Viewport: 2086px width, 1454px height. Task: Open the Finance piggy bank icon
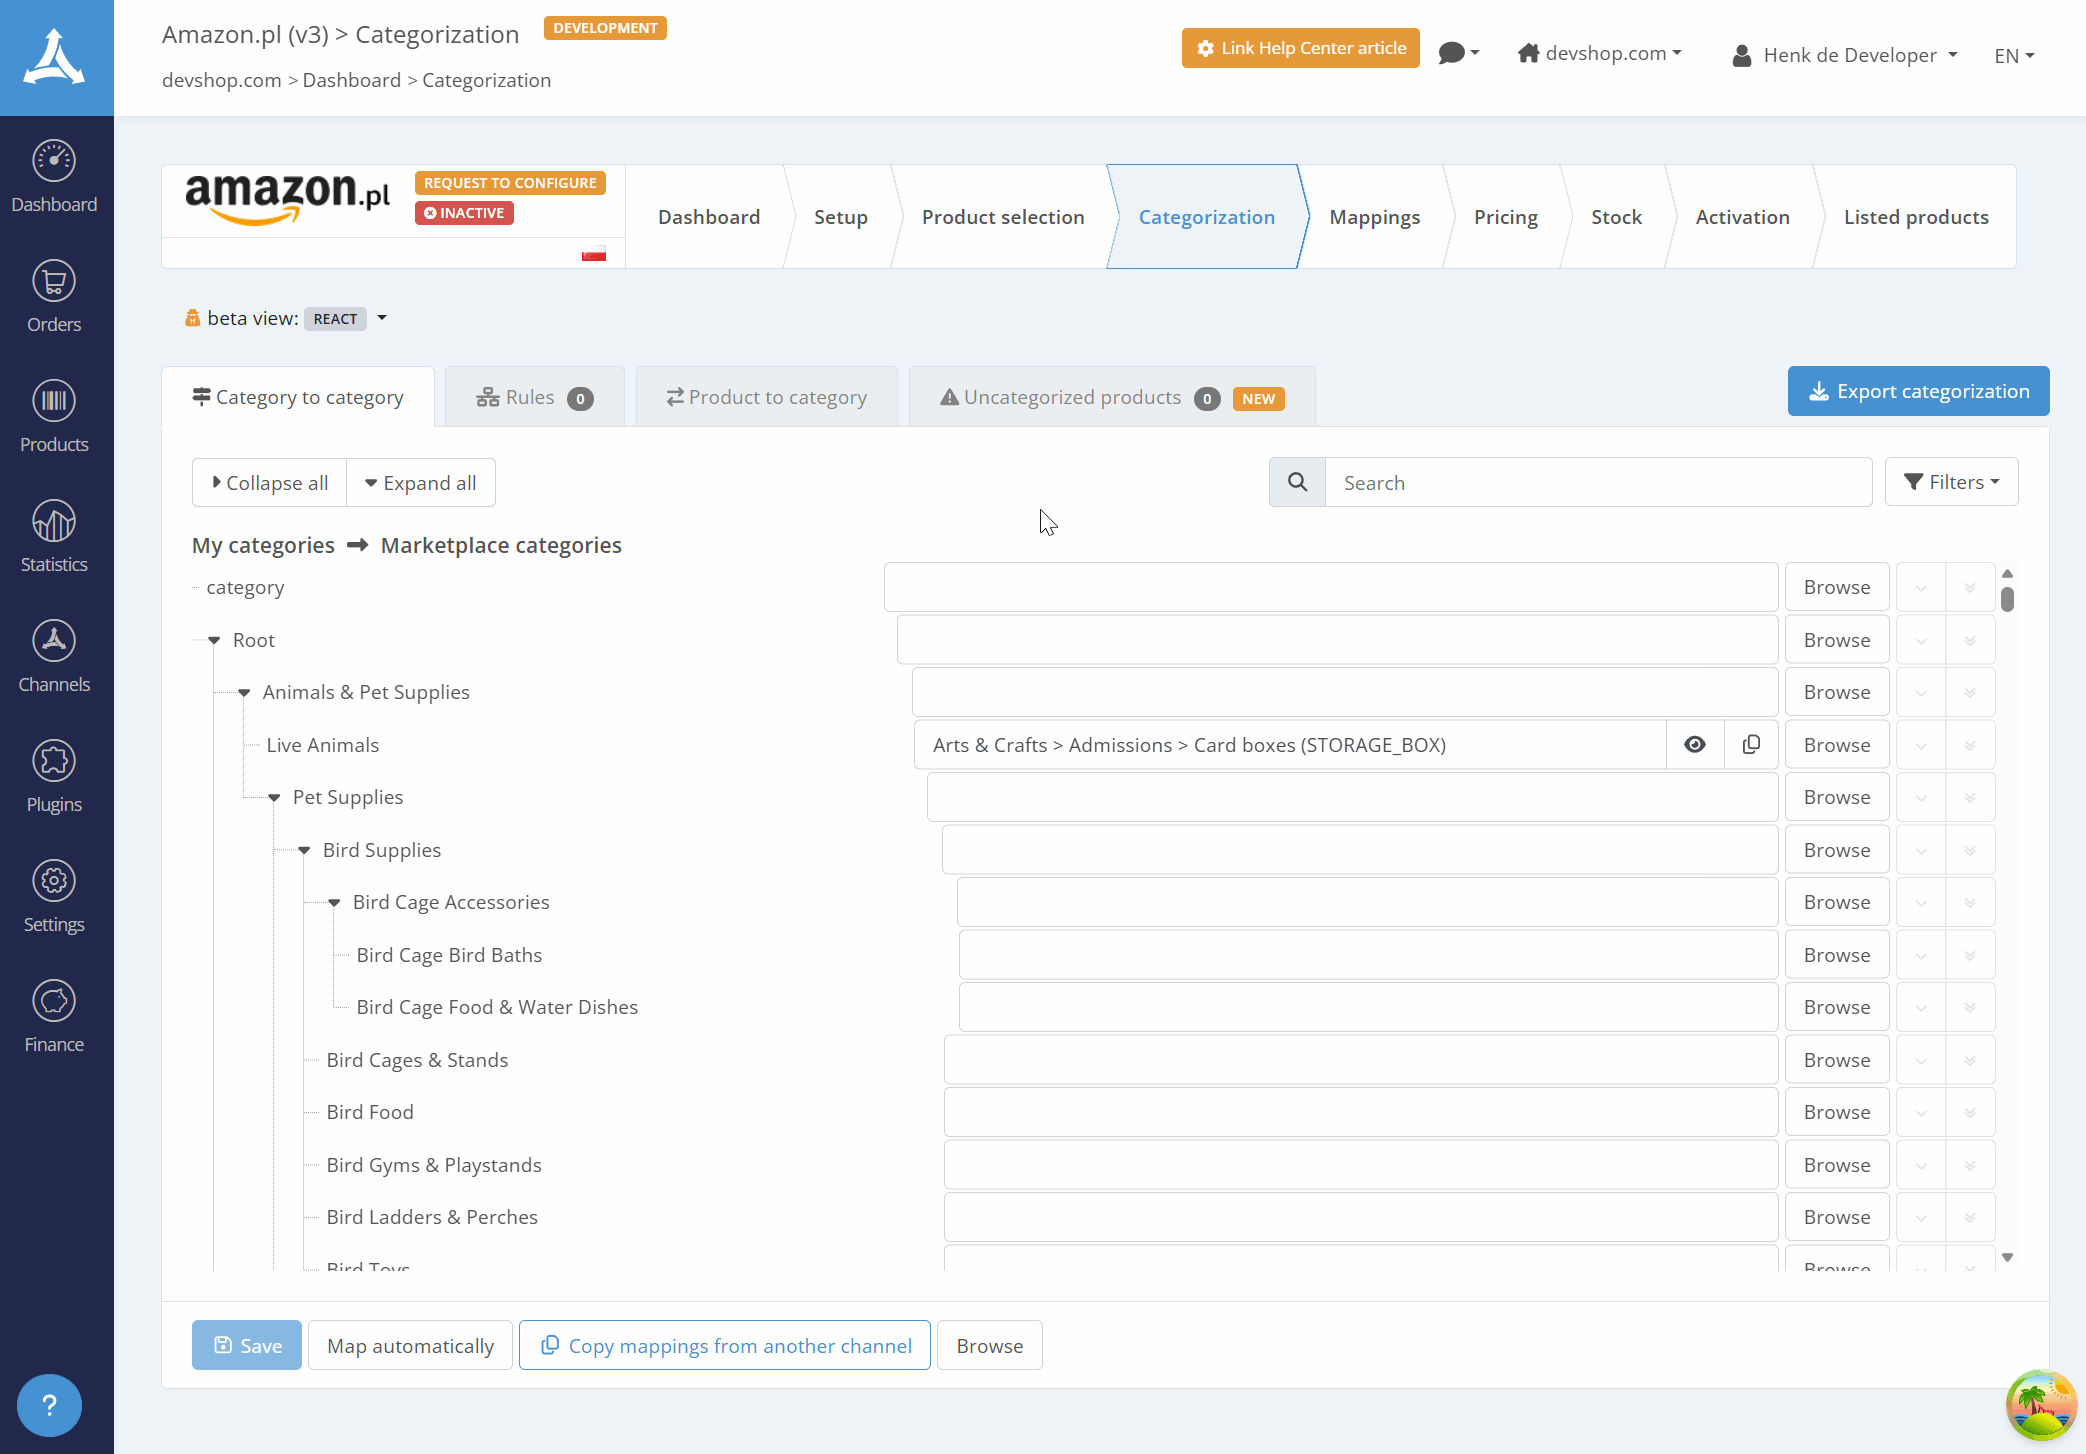[54, 1001]
